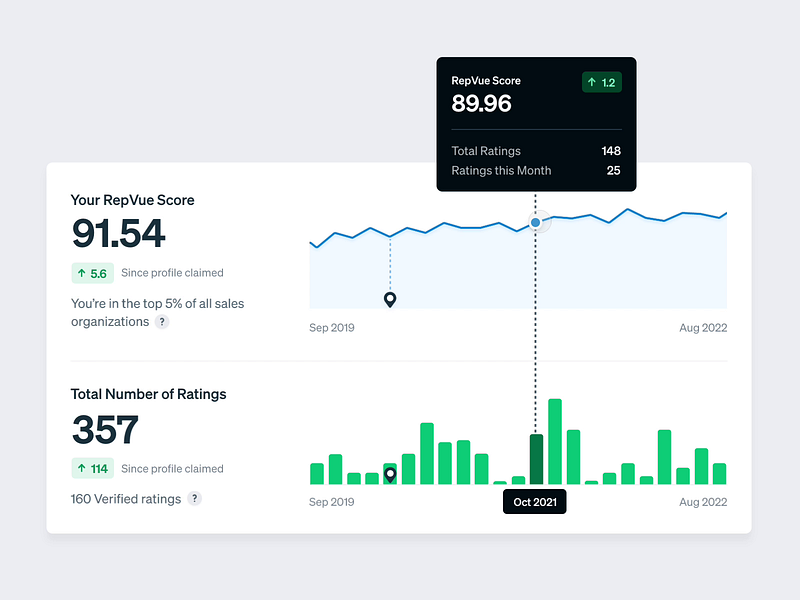Select the highlighted blue data point on the line chart
This screenshot has height=600, width=800.
click(x=536, y=222)
